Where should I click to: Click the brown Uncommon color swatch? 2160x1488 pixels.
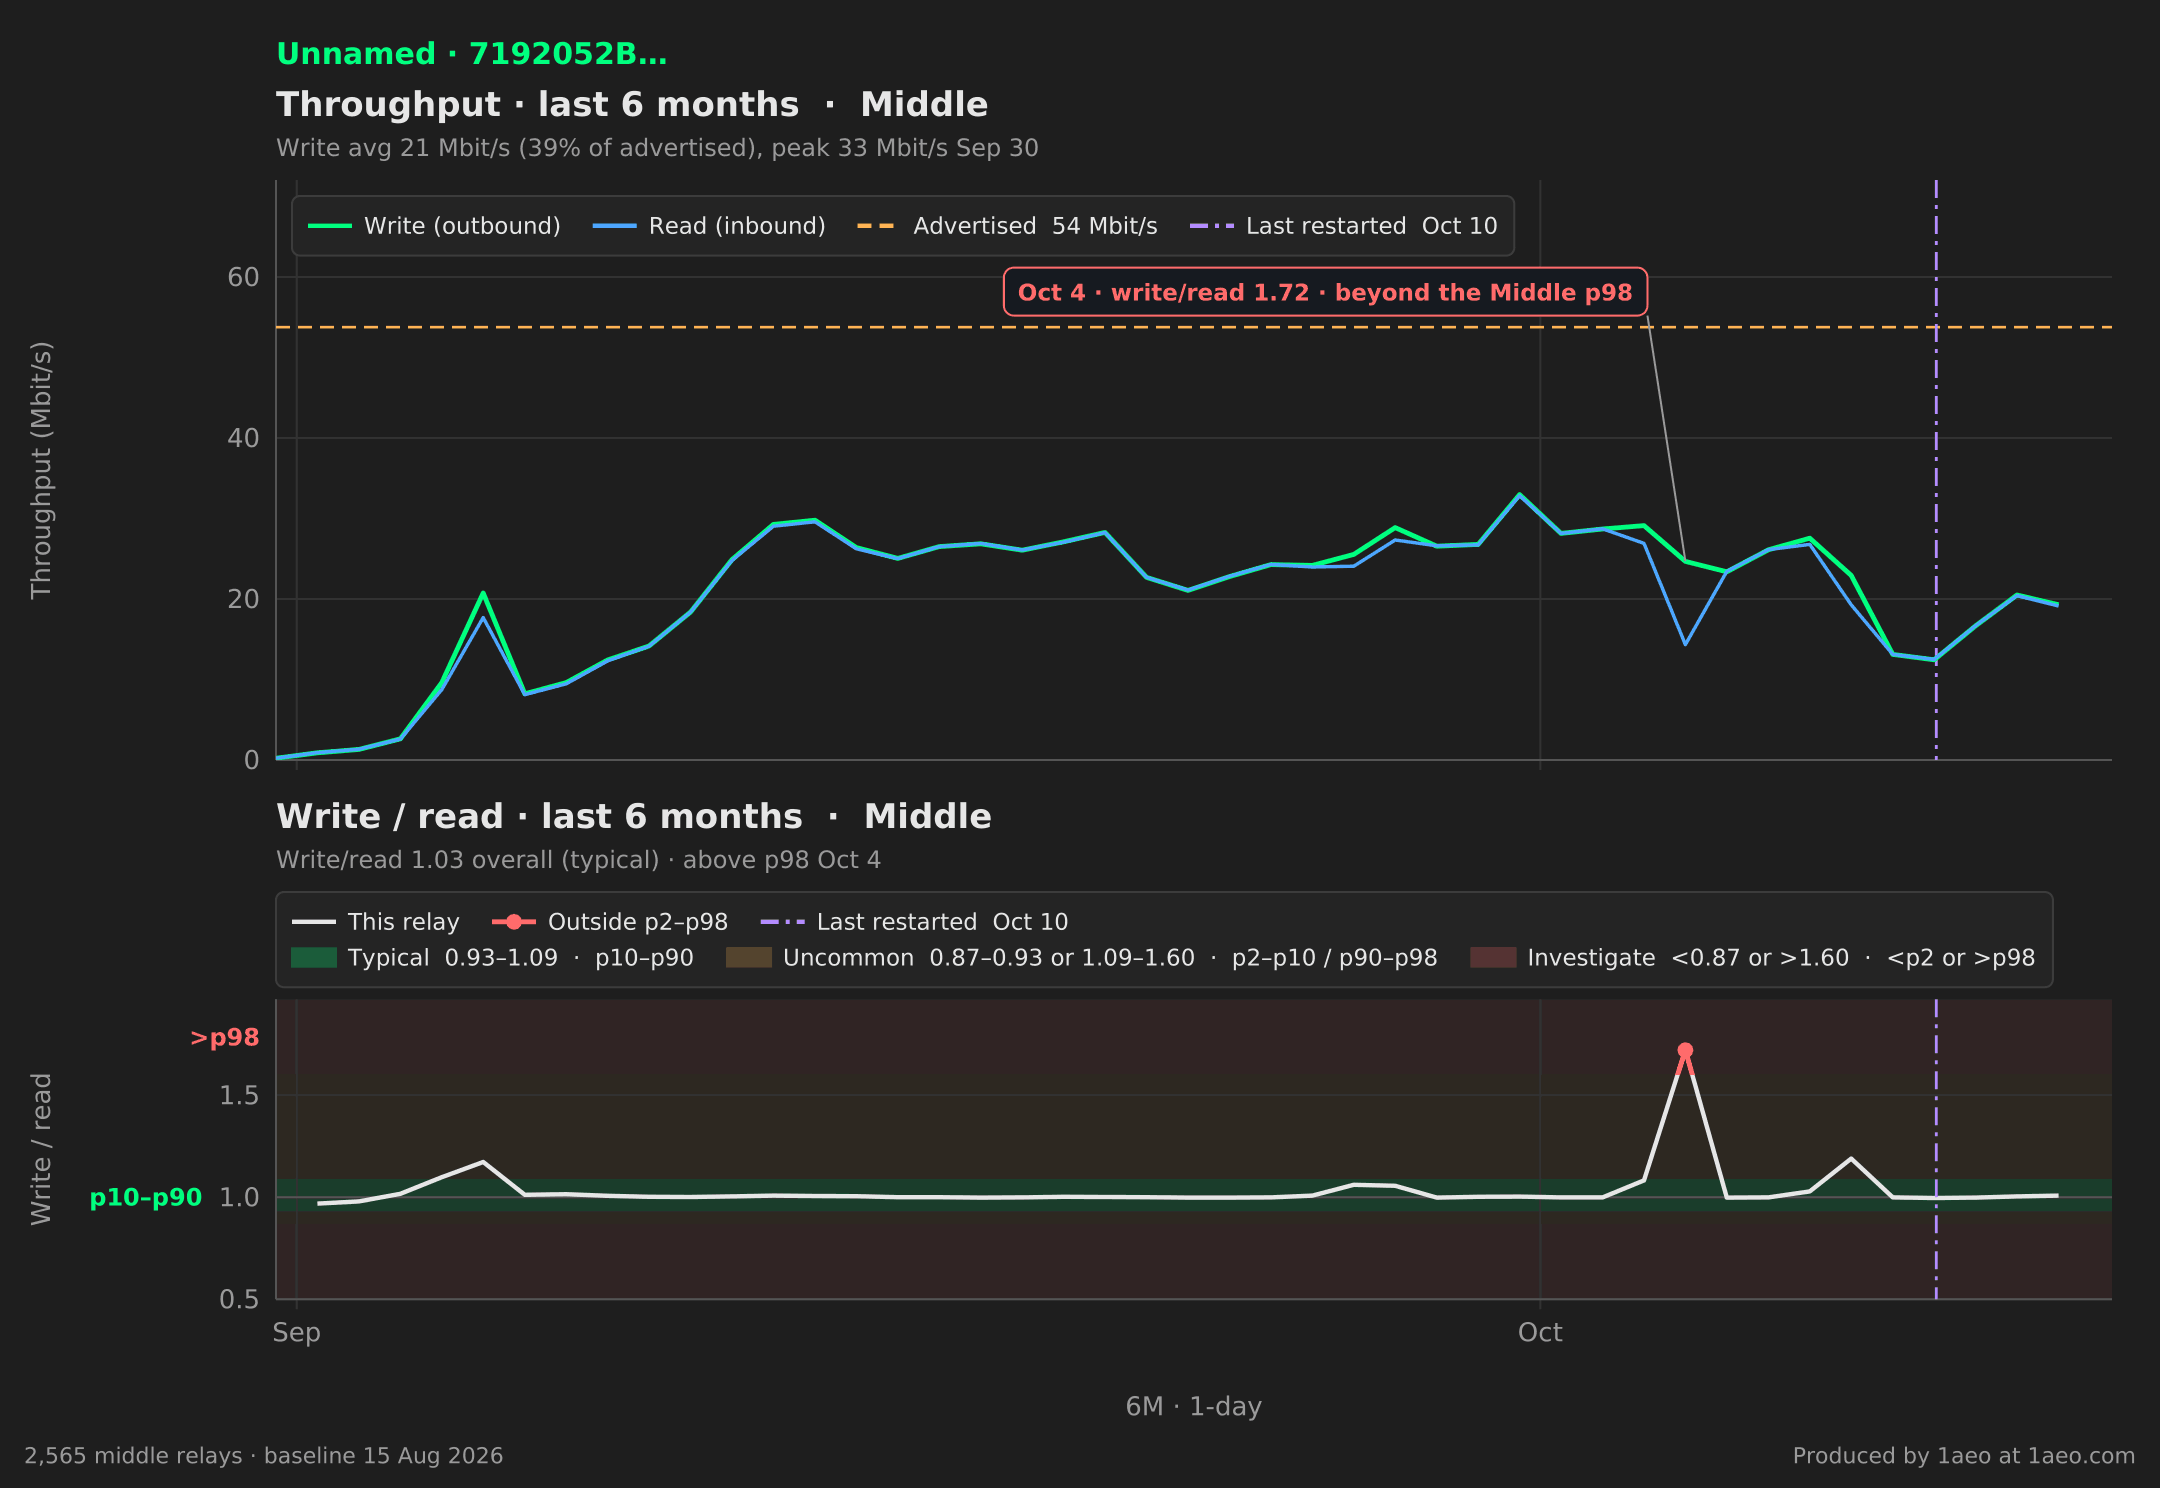point(749,958)
